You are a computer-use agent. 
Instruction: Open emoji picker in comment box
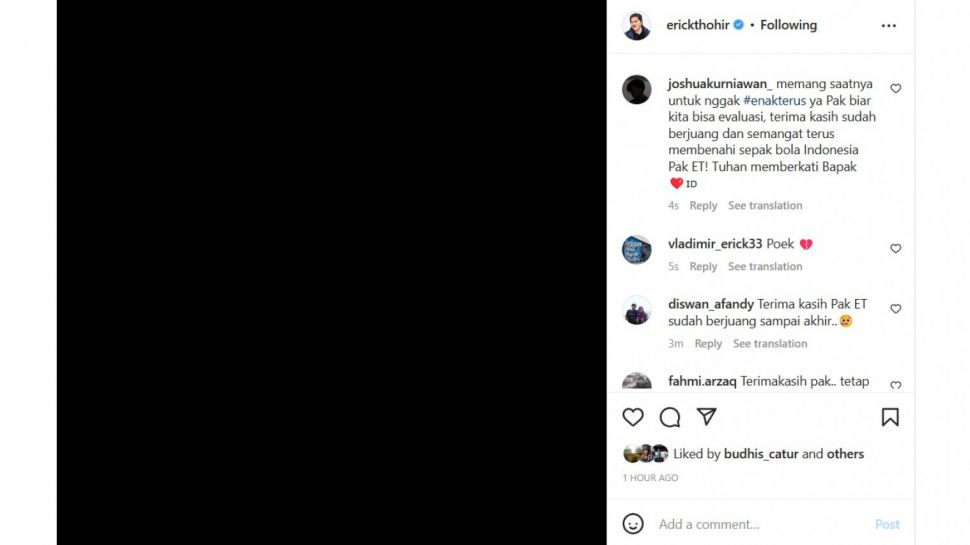click(x=633, y=524)
